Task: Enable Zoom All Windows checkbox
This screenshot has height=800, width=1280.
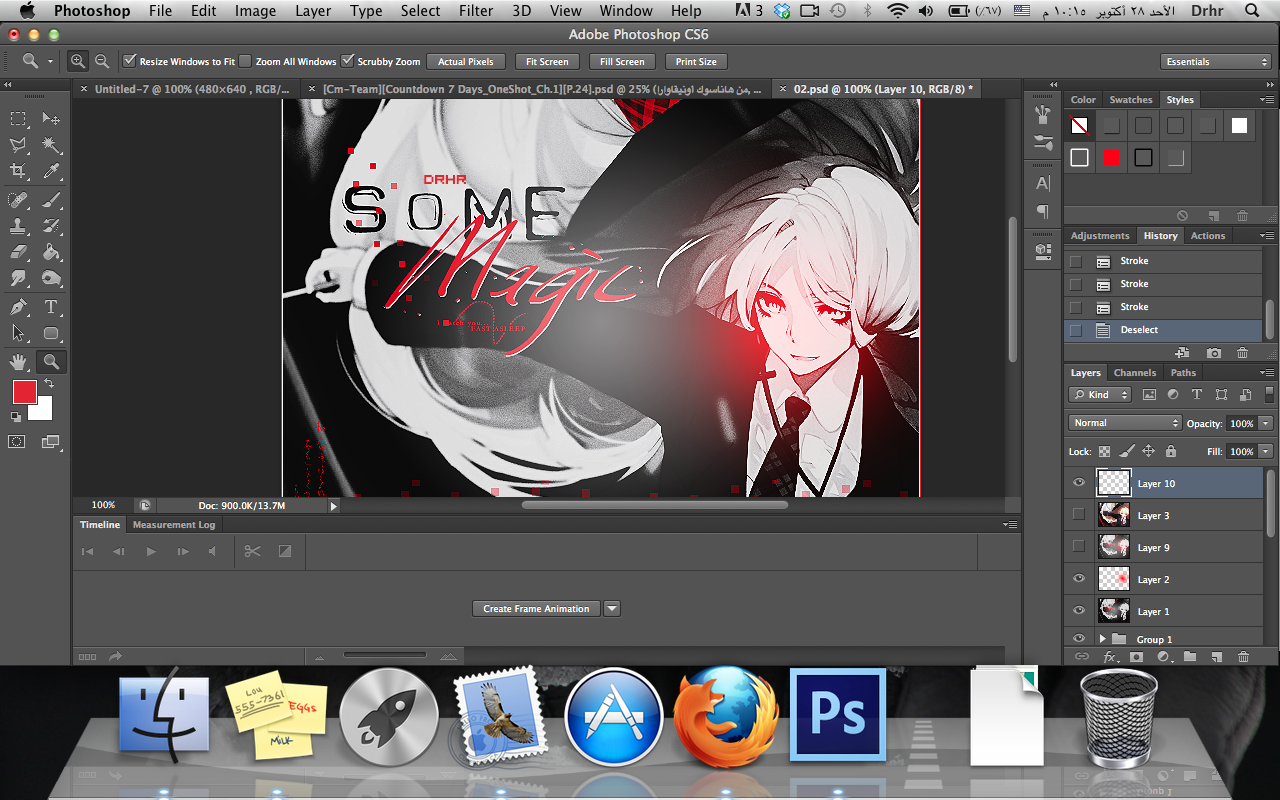Action: coord(246,61)
